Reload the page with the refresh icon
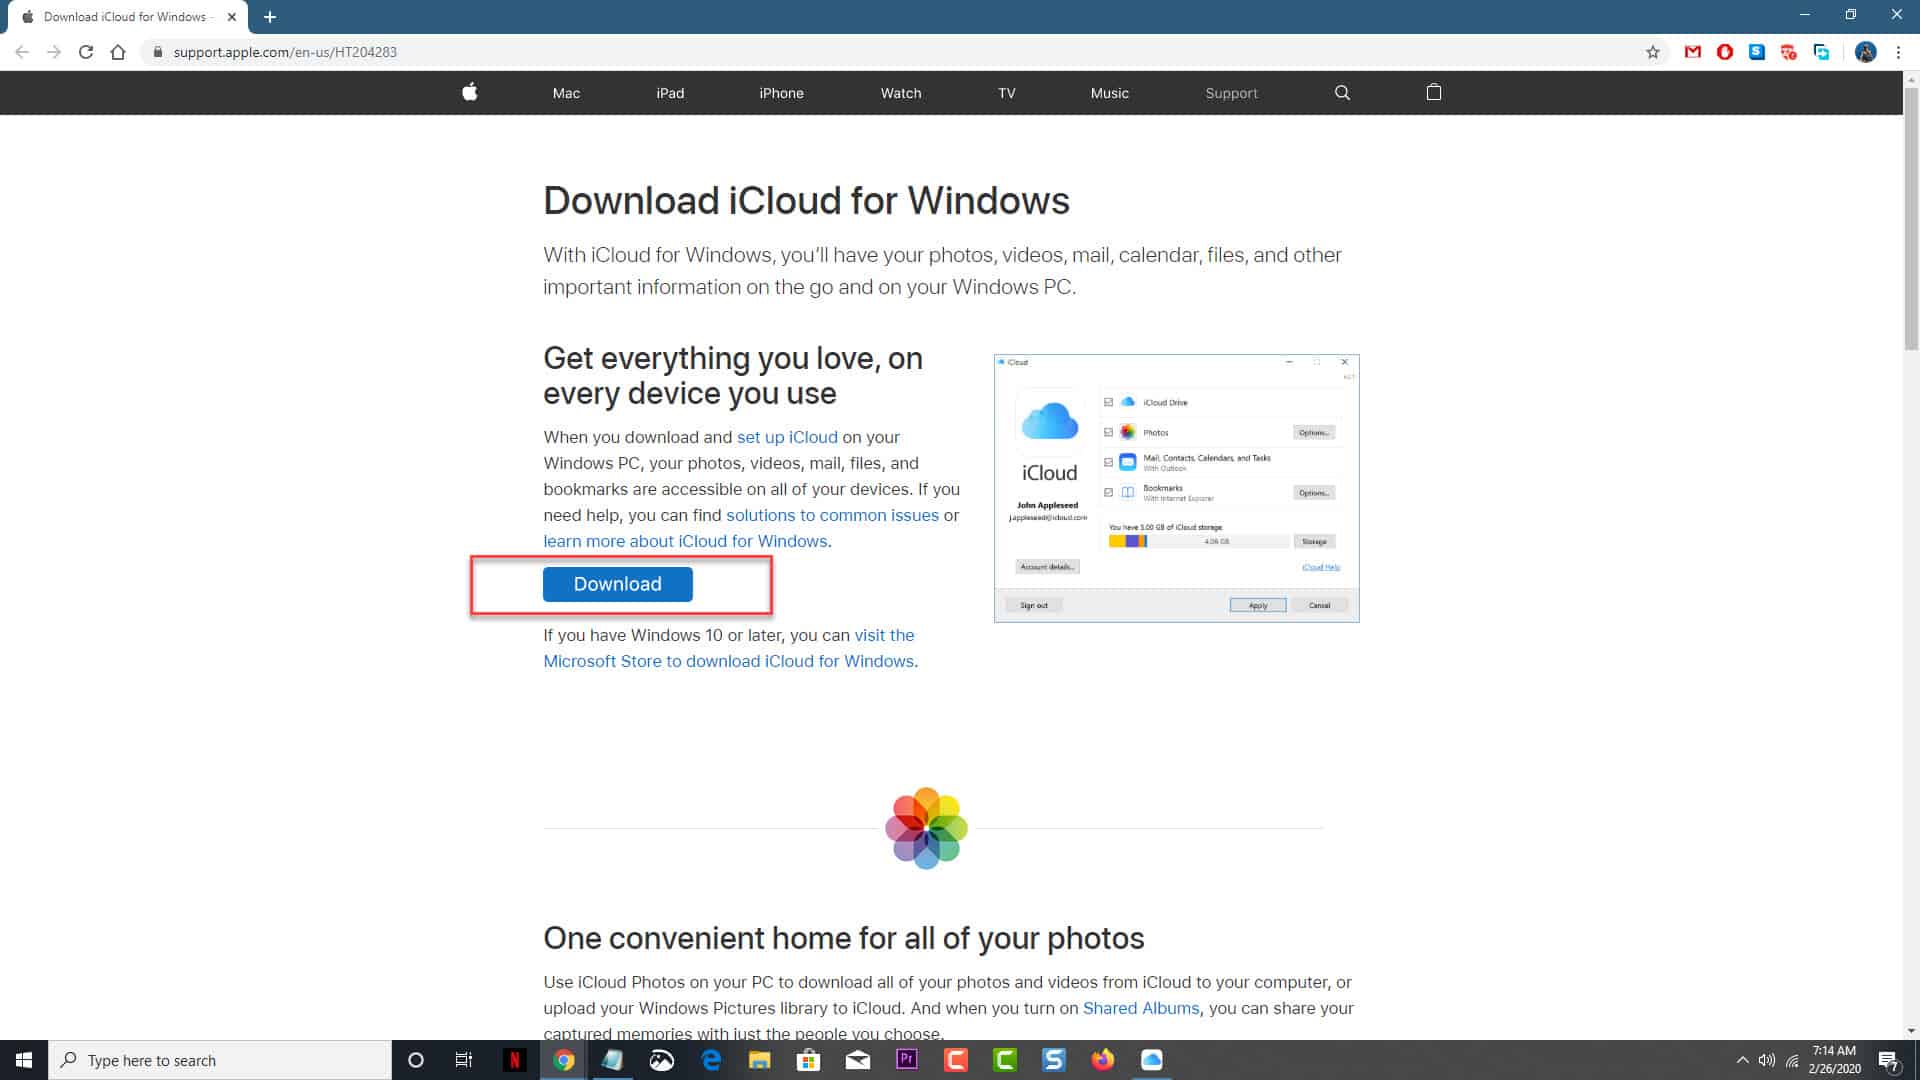1920x1080 pixels. (86, 52)
